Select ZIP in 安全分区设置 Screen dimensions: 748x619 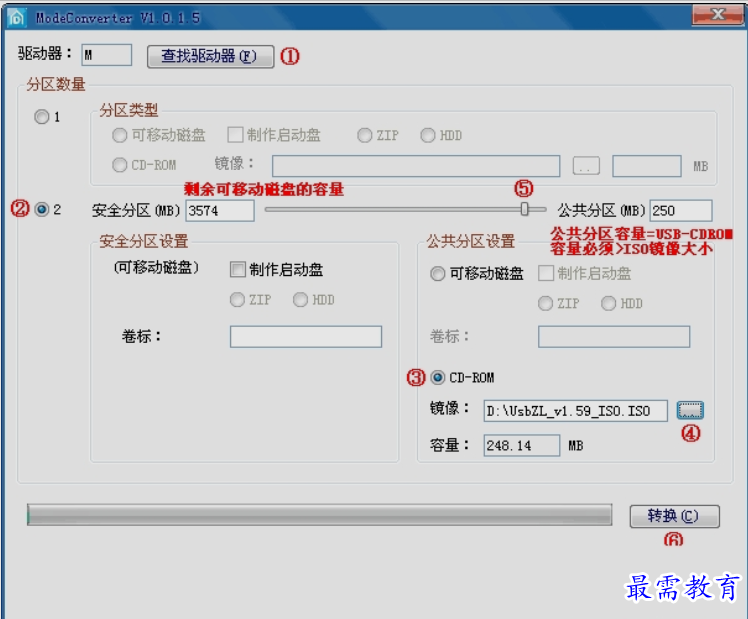click(x=237, y=299)
